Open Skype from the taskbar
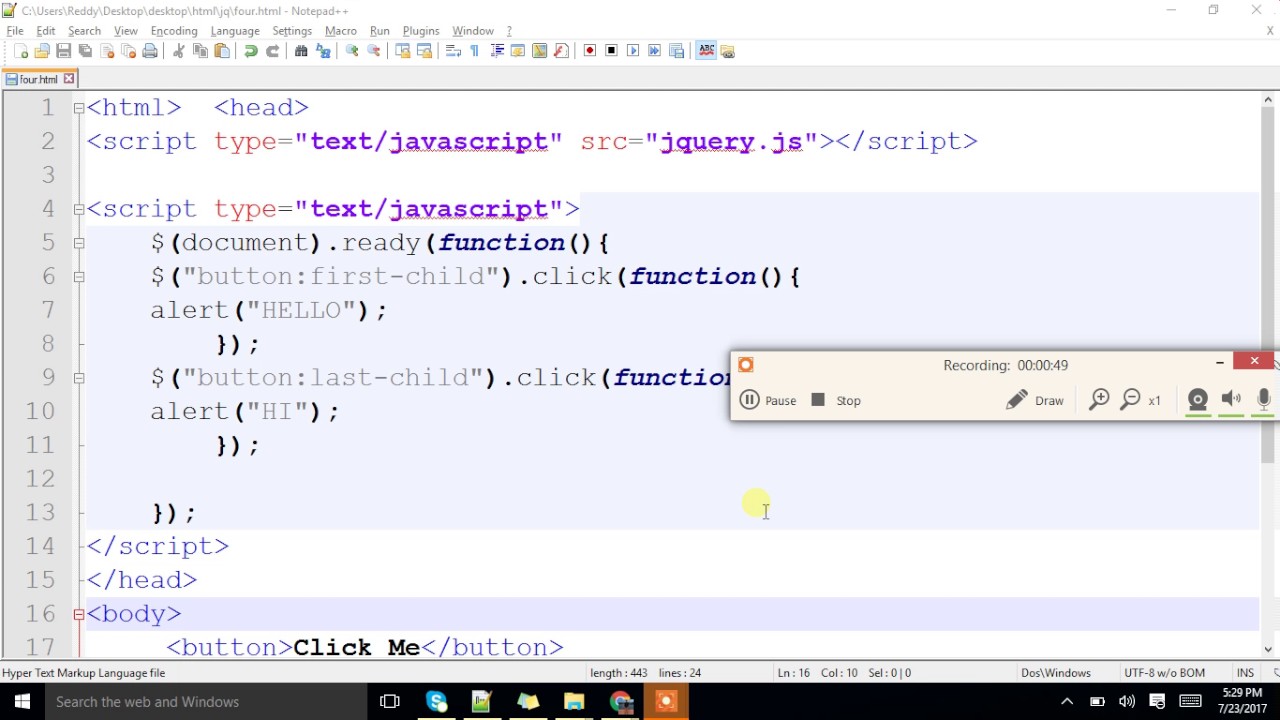Viewport: 1280px width, 720px height. (x=437, y=701)
